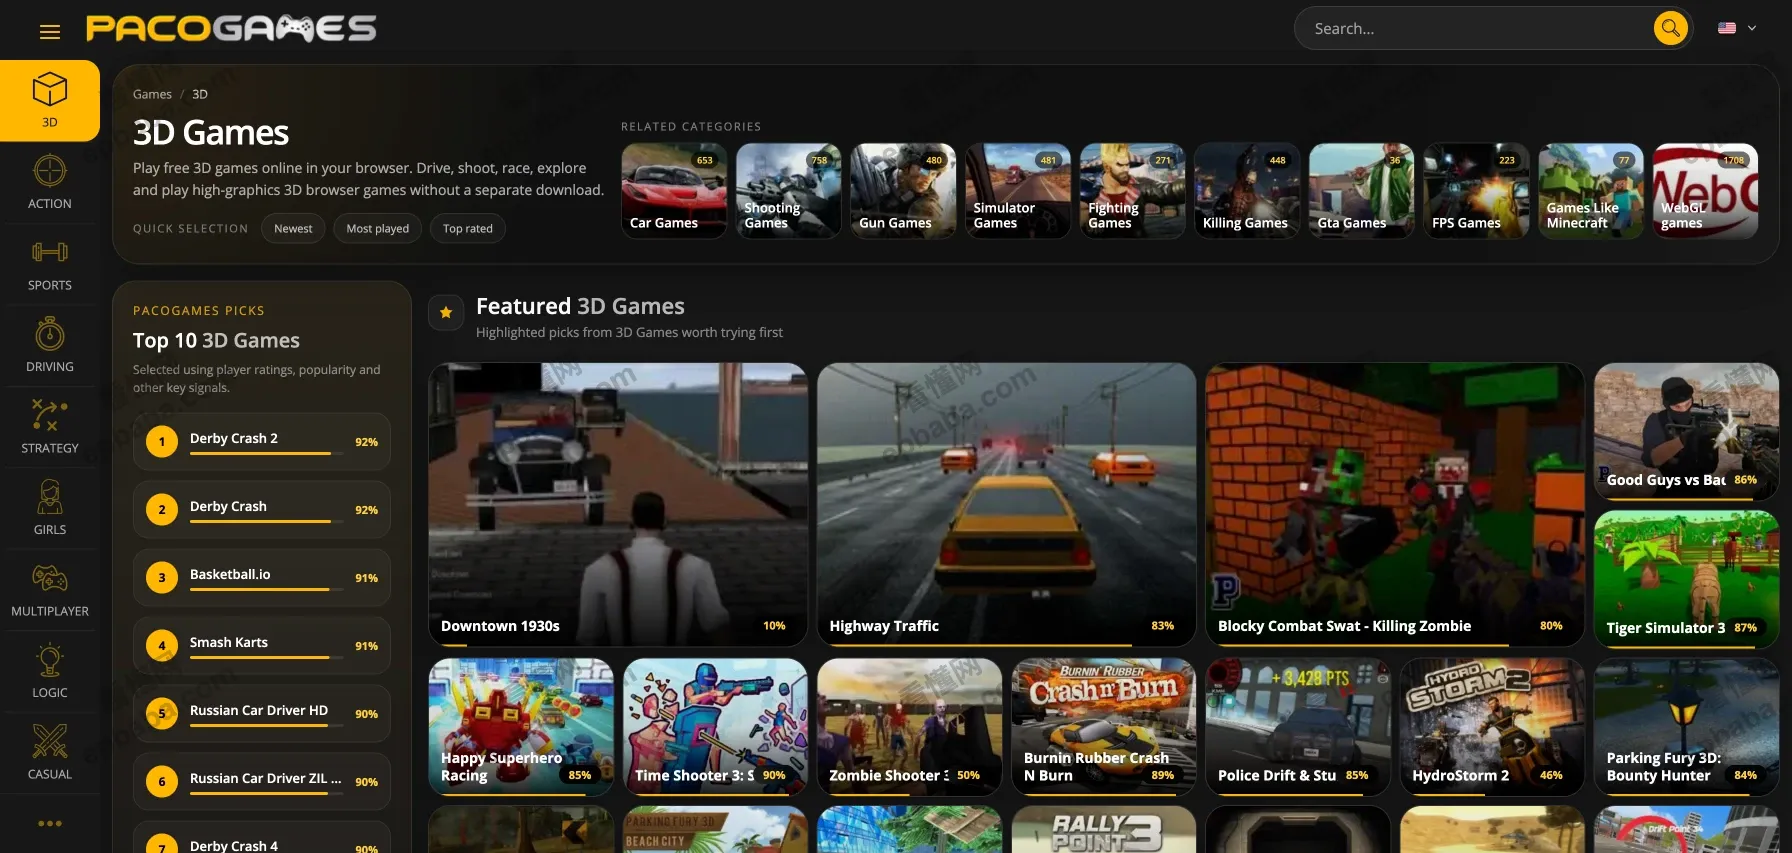The width and height of the screenshot is (1792, 853).
Task: Open Derby Crash 4 in Top 10
Action: point(262,838)
